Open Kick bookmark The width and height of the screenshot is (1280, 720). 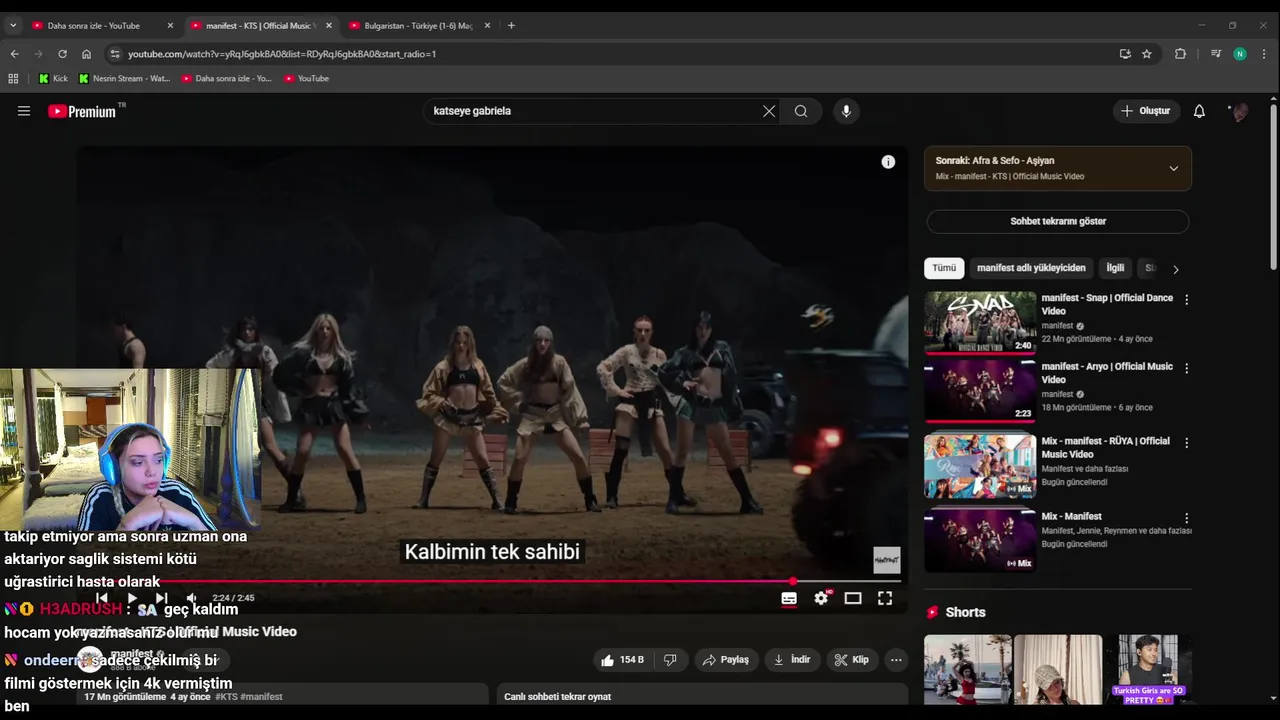click(53, 78)
